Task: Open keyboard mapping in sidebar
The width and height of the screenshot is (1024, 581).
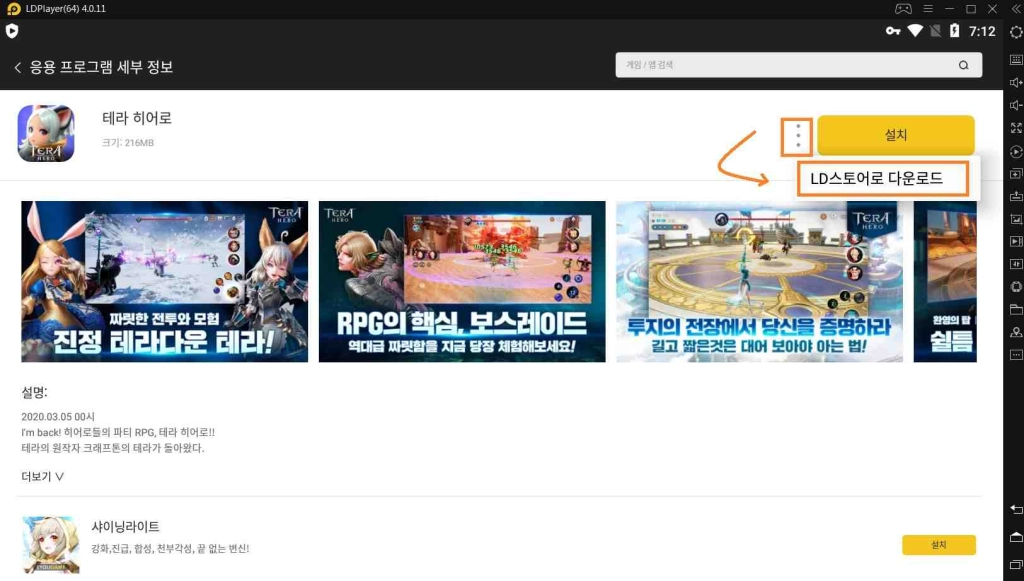Action: [1016, 59]
